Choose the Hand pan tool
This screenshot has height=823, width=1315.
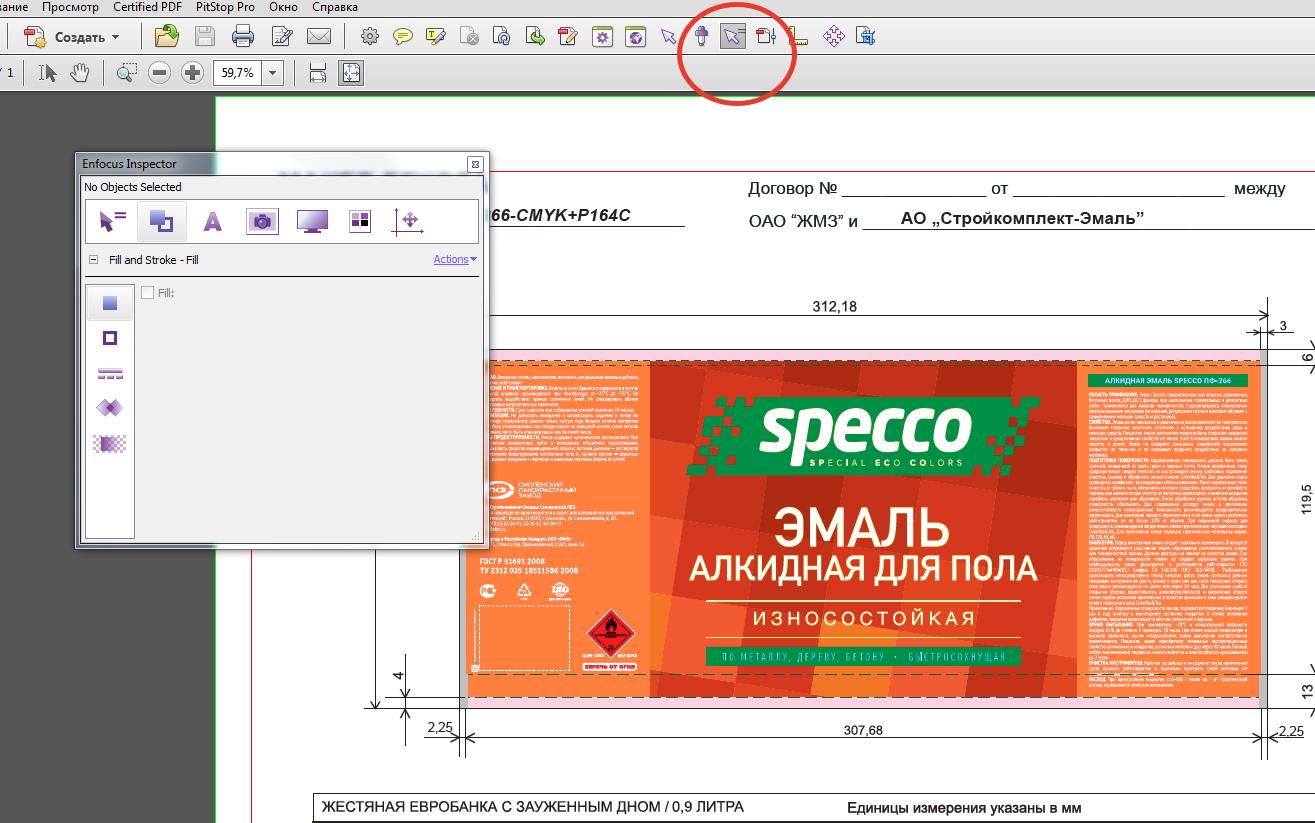[80, 72]
